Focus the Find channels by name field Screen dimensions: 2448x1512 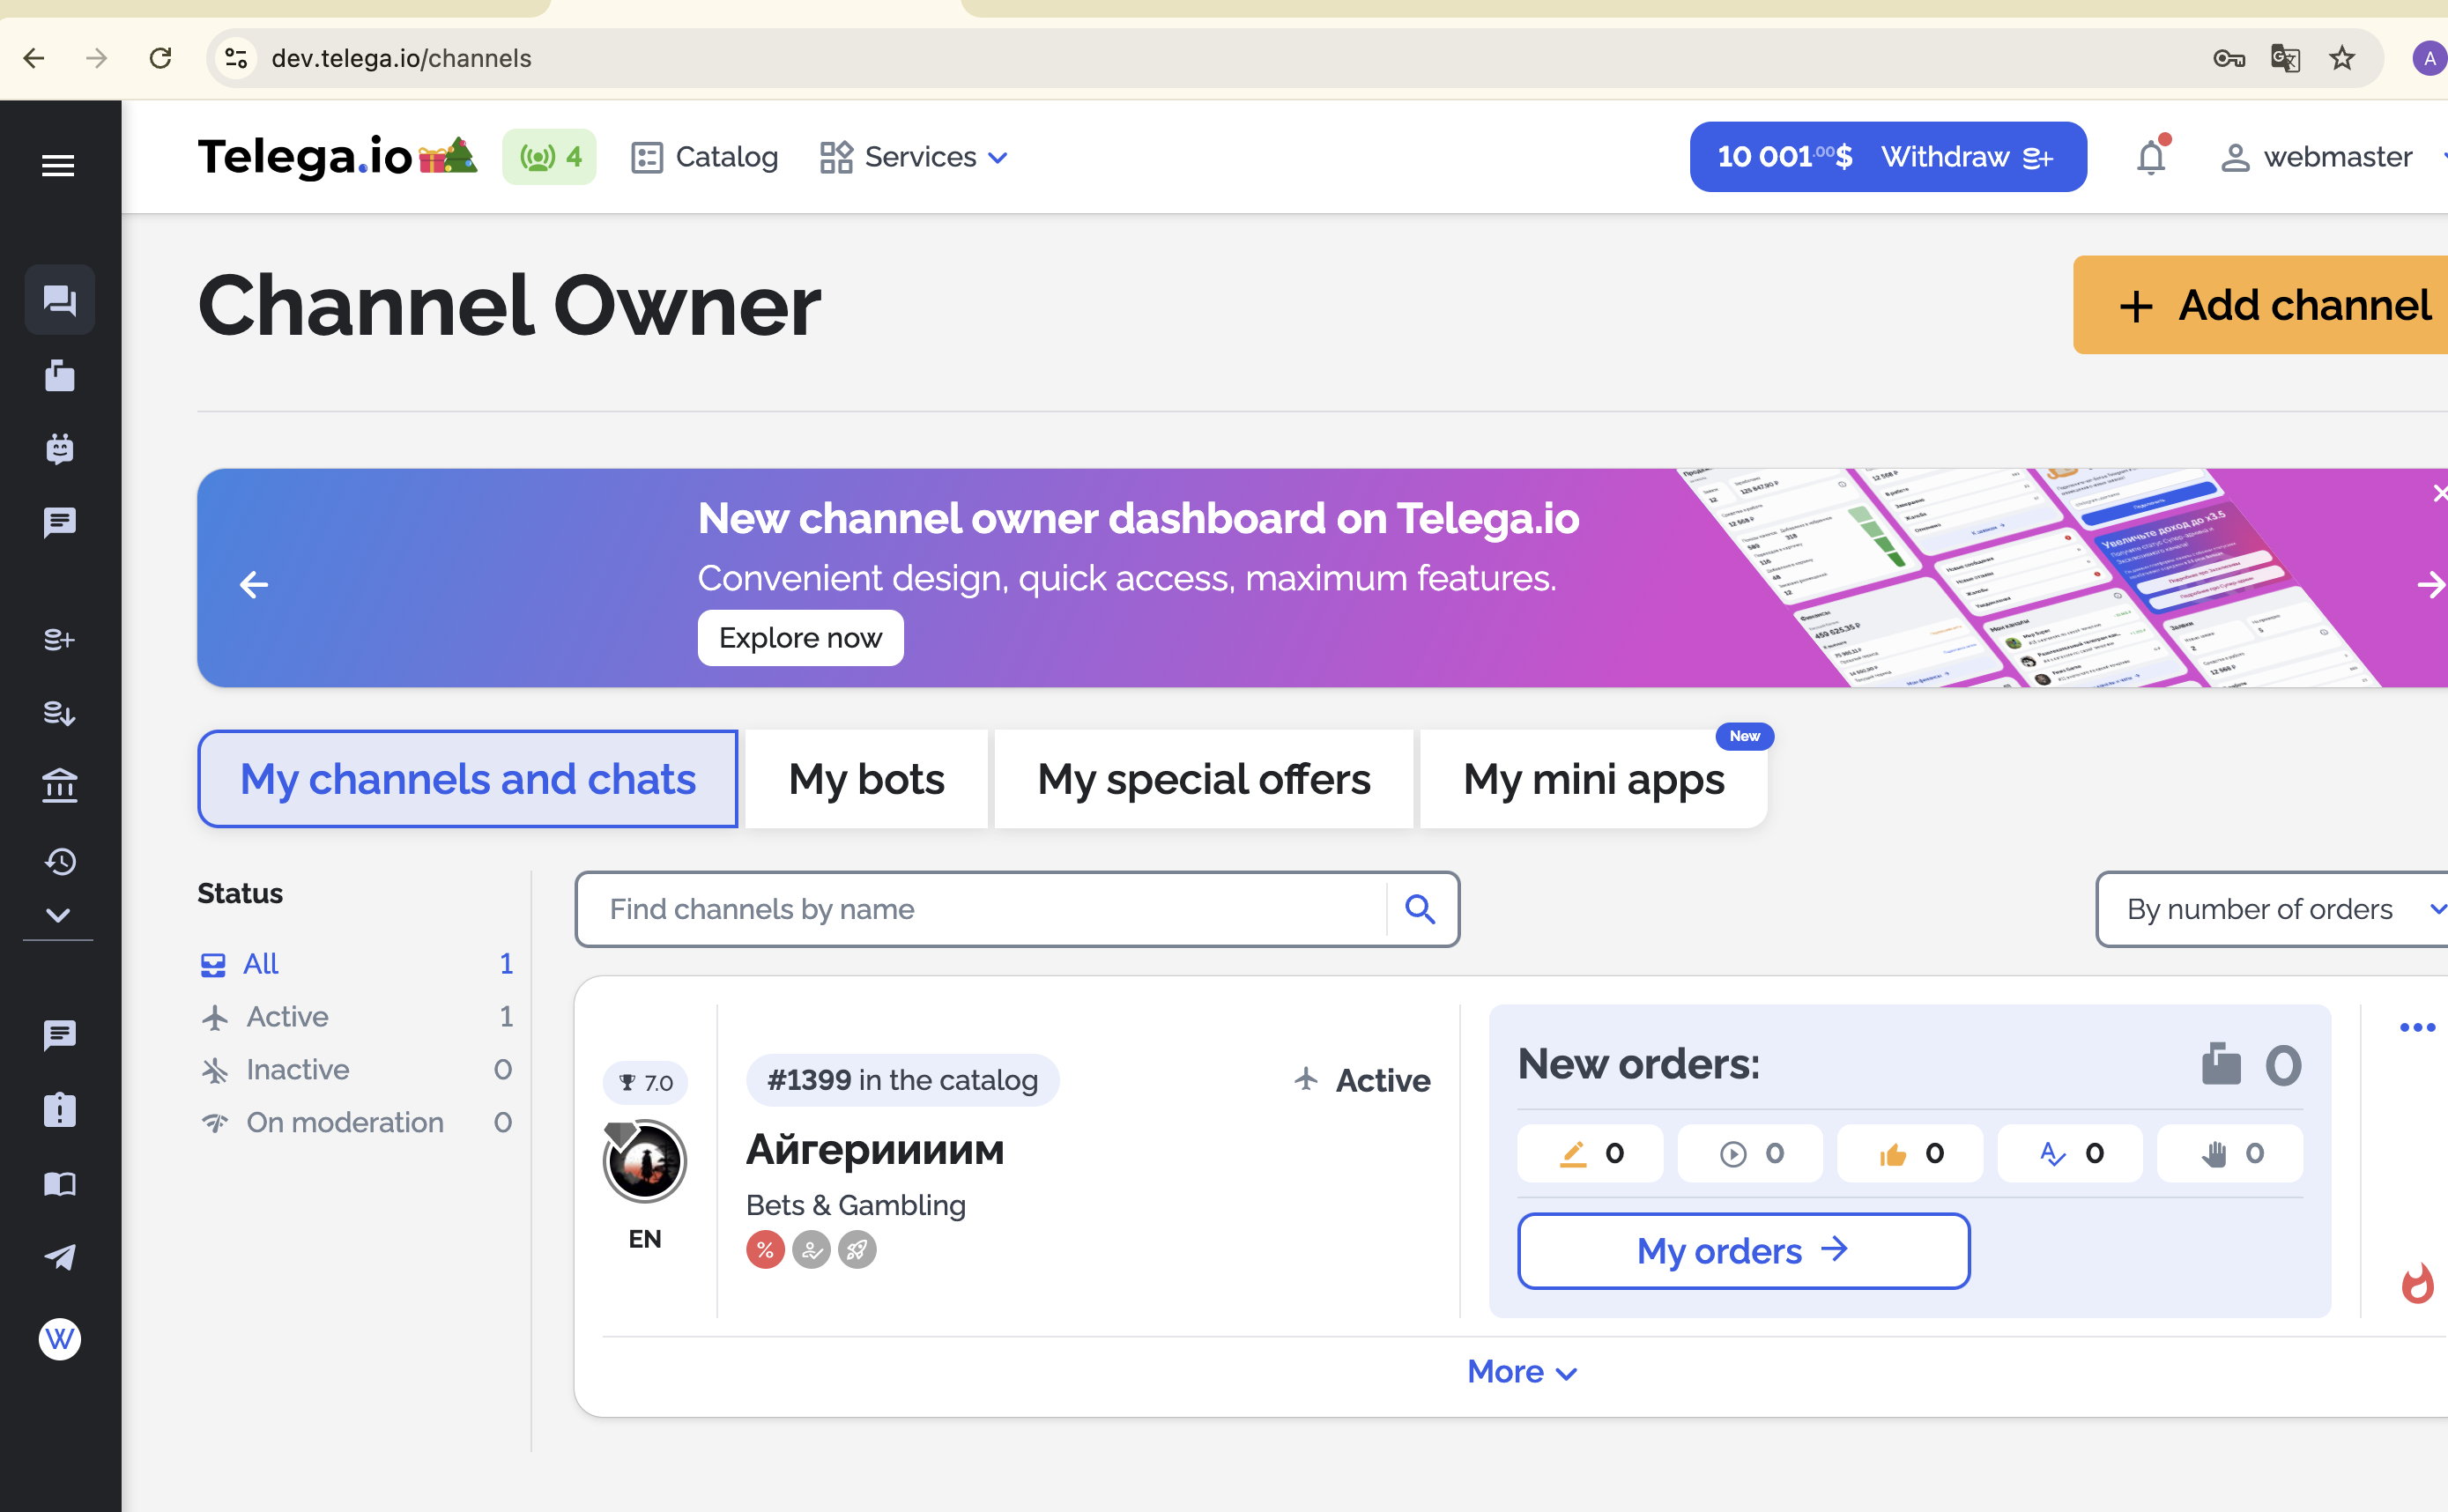(x=980, y=909)
